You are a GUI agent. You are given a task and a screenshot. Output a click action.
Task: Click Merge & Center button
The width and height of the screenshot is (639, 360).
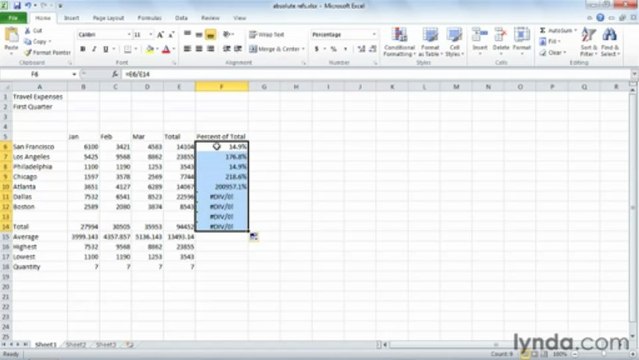[x=274, y=49]
